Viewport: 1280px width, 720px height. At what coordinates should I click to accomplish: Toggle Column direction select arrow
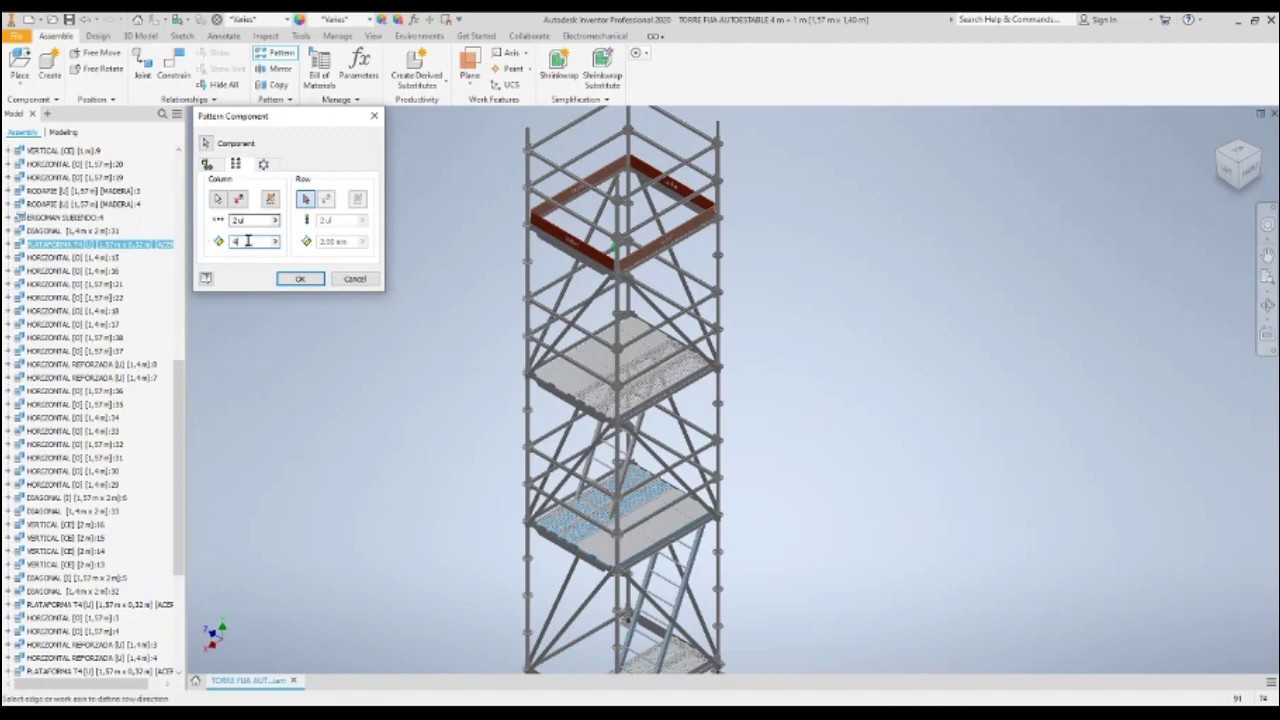pos(218,199)
